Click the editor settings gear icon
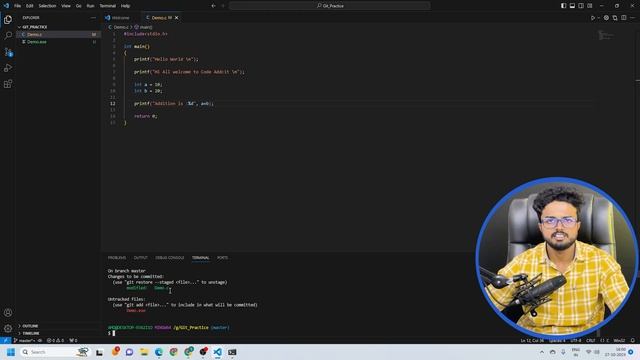 pyautogui.click(x=606, y=18)
